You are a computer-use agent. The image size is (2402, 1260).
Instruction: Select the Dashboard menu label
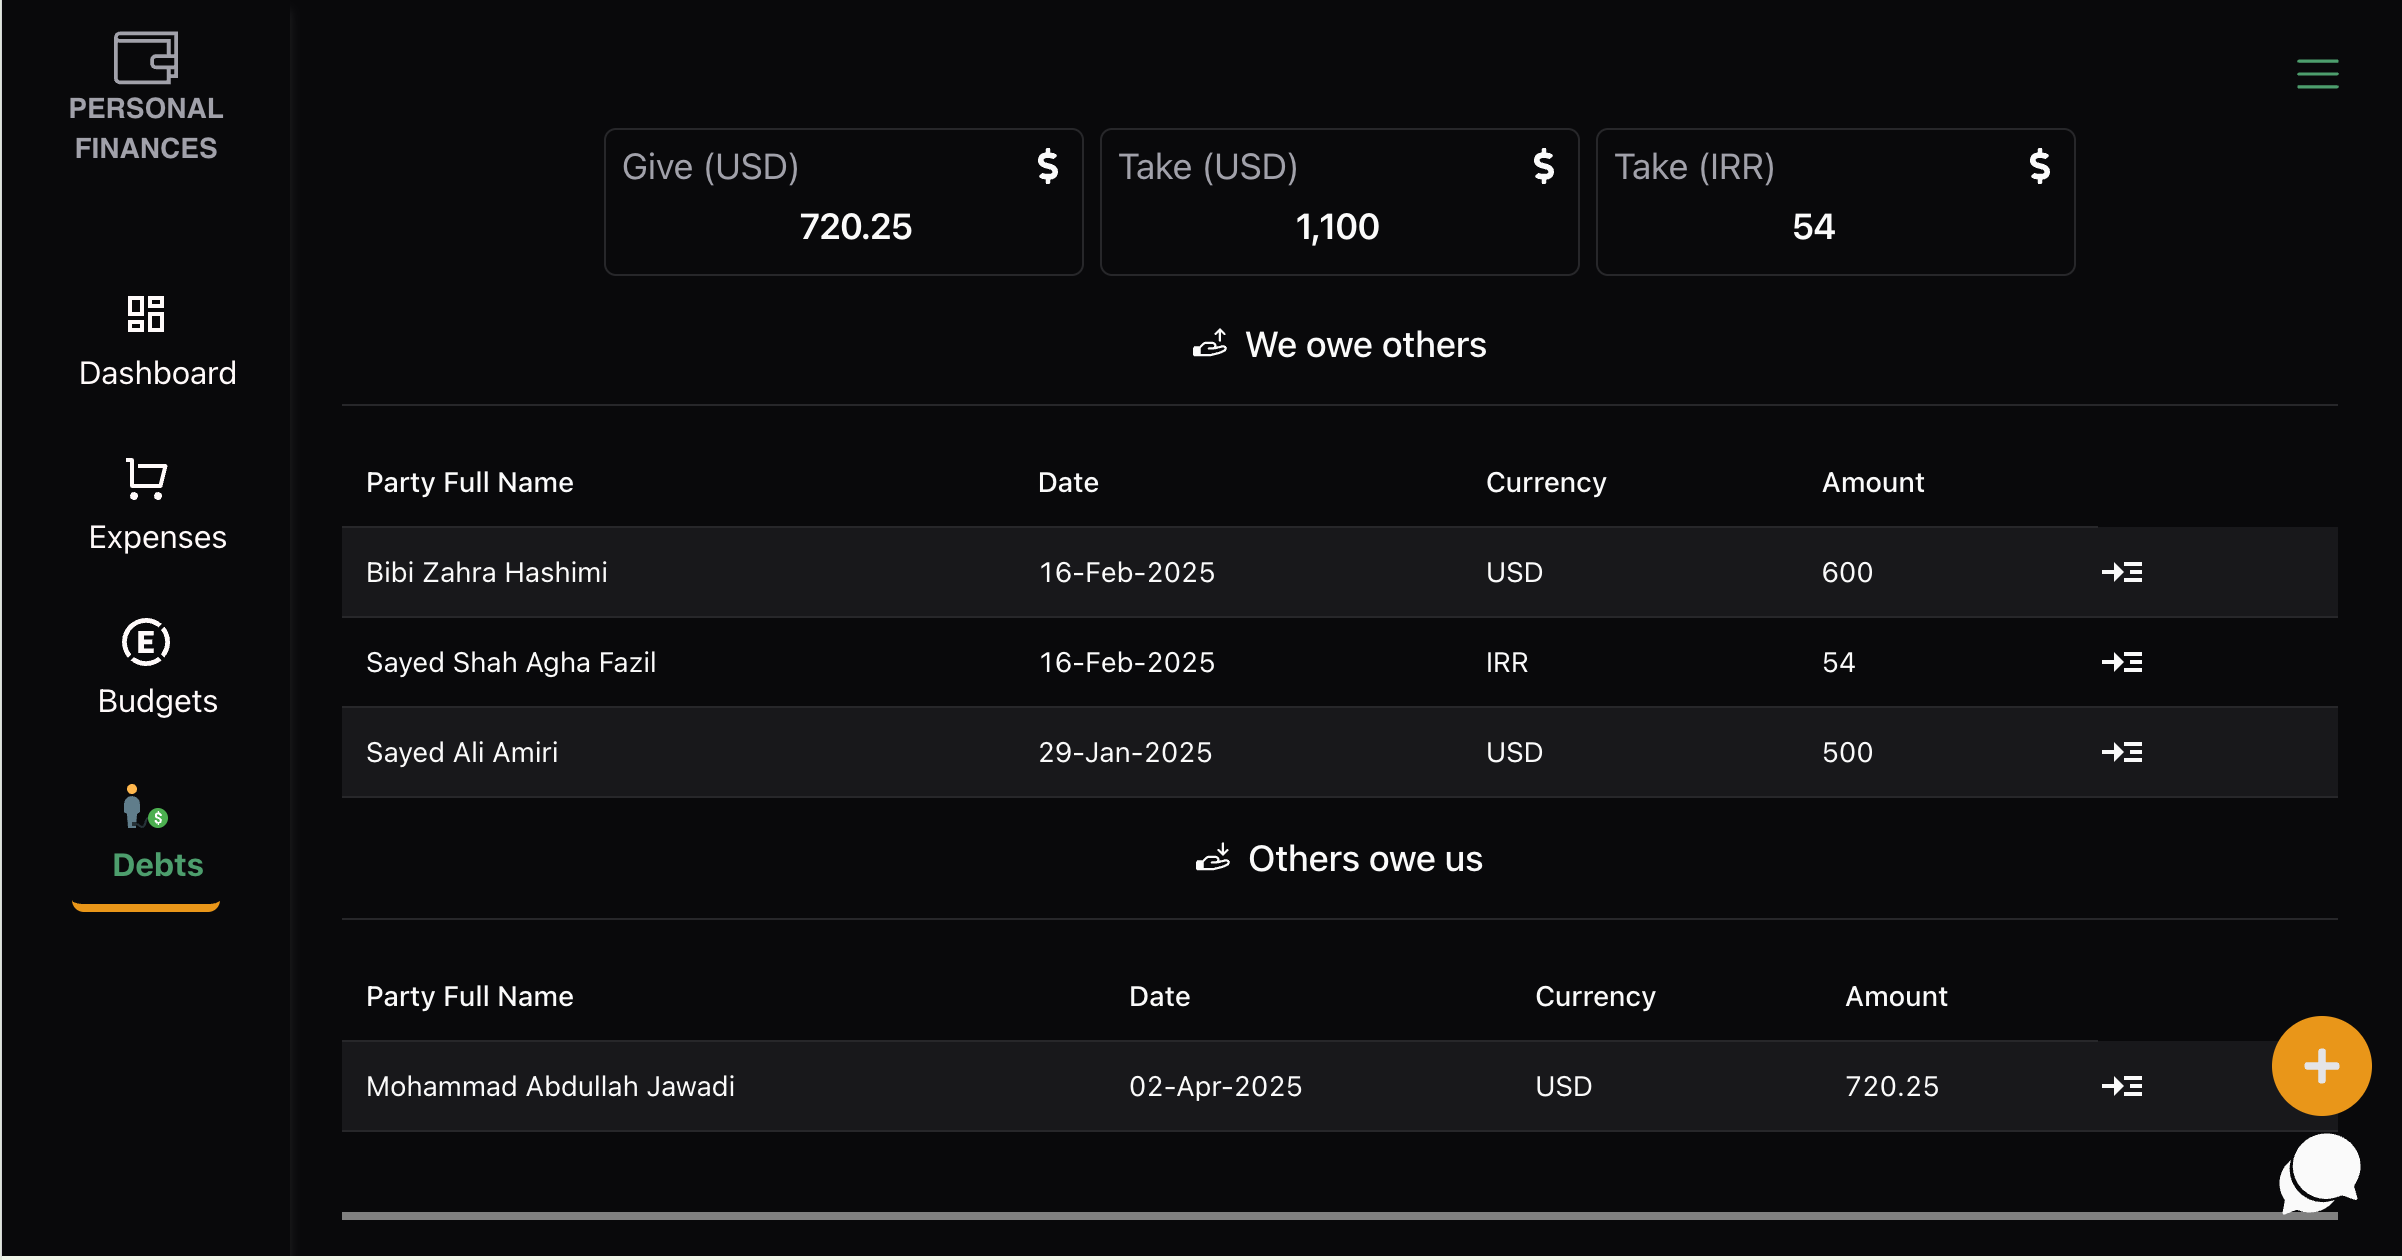click(x=156, y=373)
